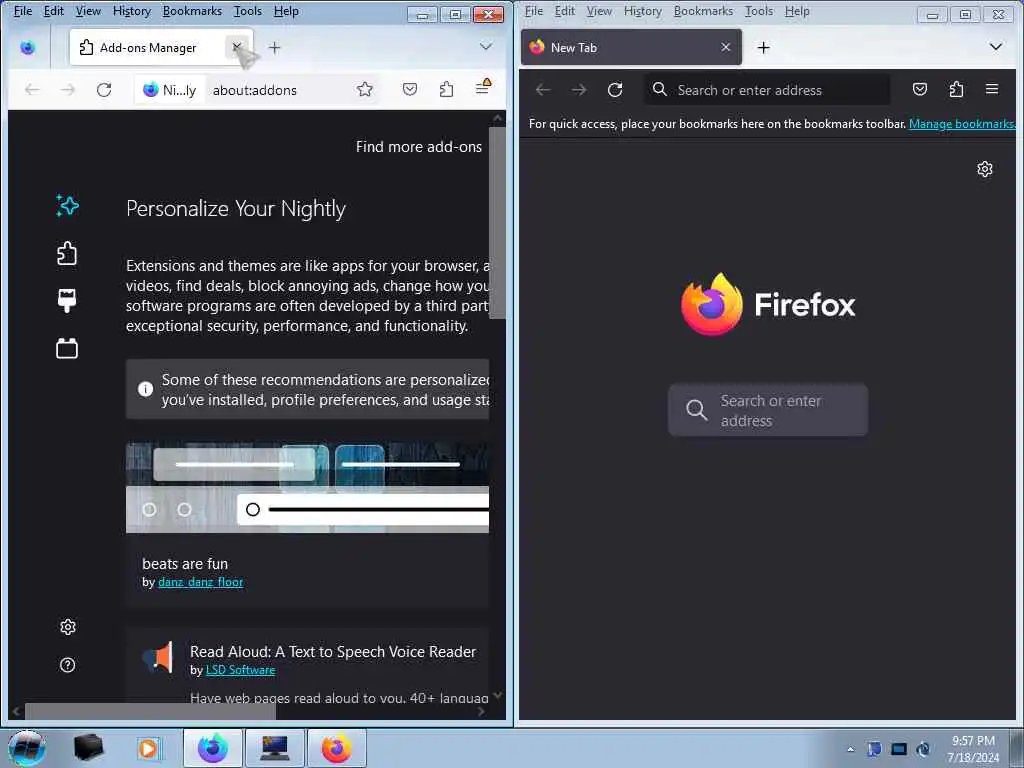Screen dimensions: 1024x768
Task: Save to Pocket in Nightly window
Action: (409, 89)
